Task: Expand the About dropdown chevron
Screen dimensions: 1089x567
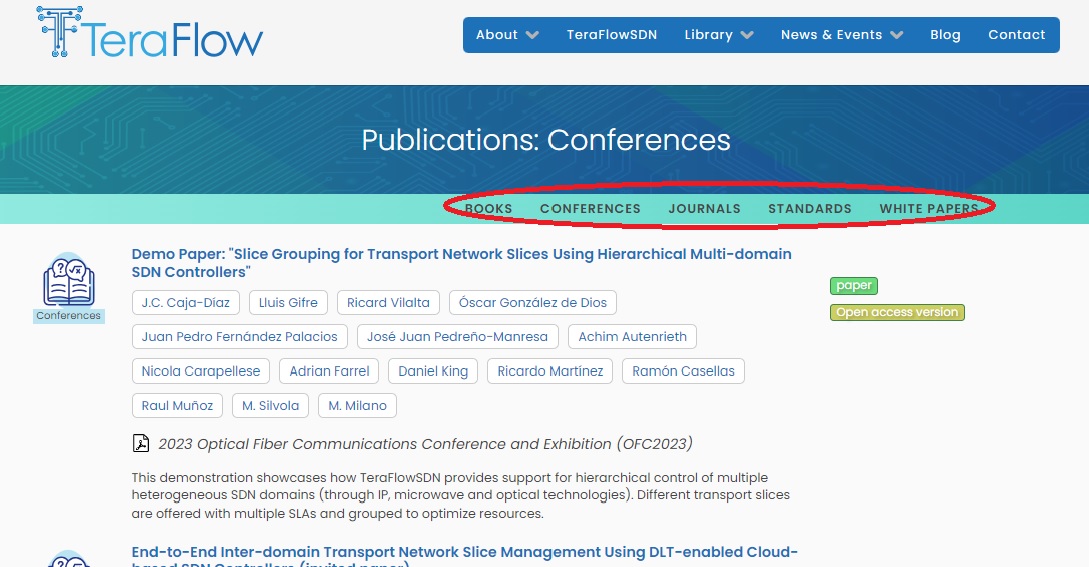Action: tap(533, 35)
